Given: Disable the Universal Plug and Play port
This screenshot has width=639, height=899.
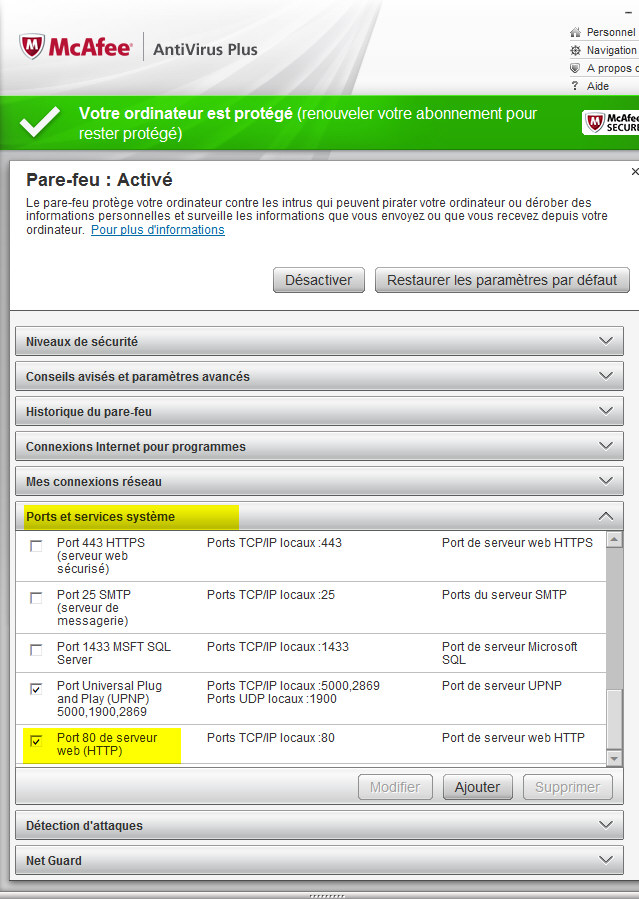Looking at the screenshot, I should pyautogui.click(x=36, y=689).
